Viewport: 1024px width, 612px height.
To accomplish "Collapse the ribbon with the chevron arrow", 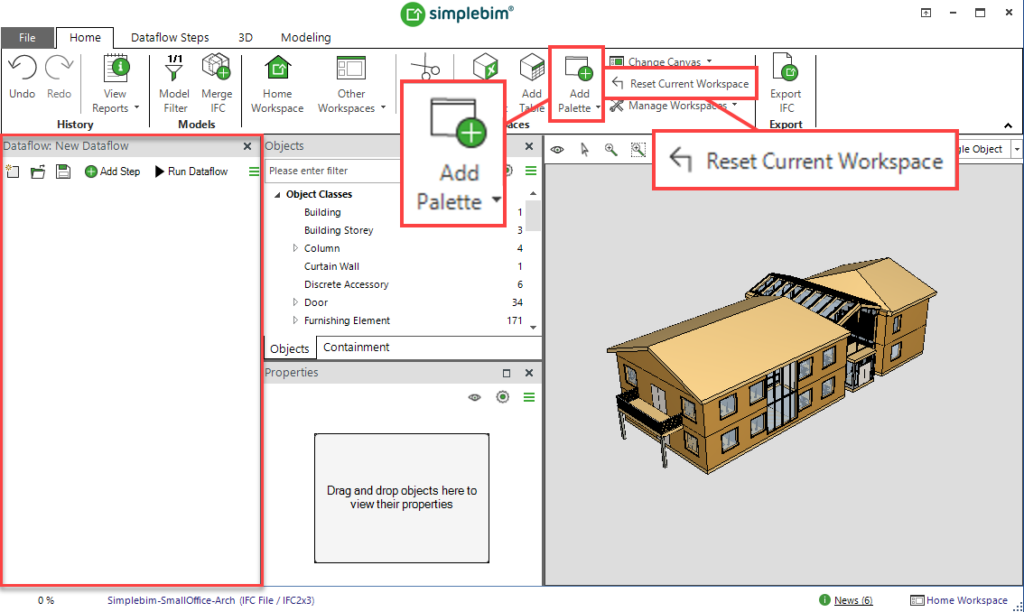I will coord(1008,125).
